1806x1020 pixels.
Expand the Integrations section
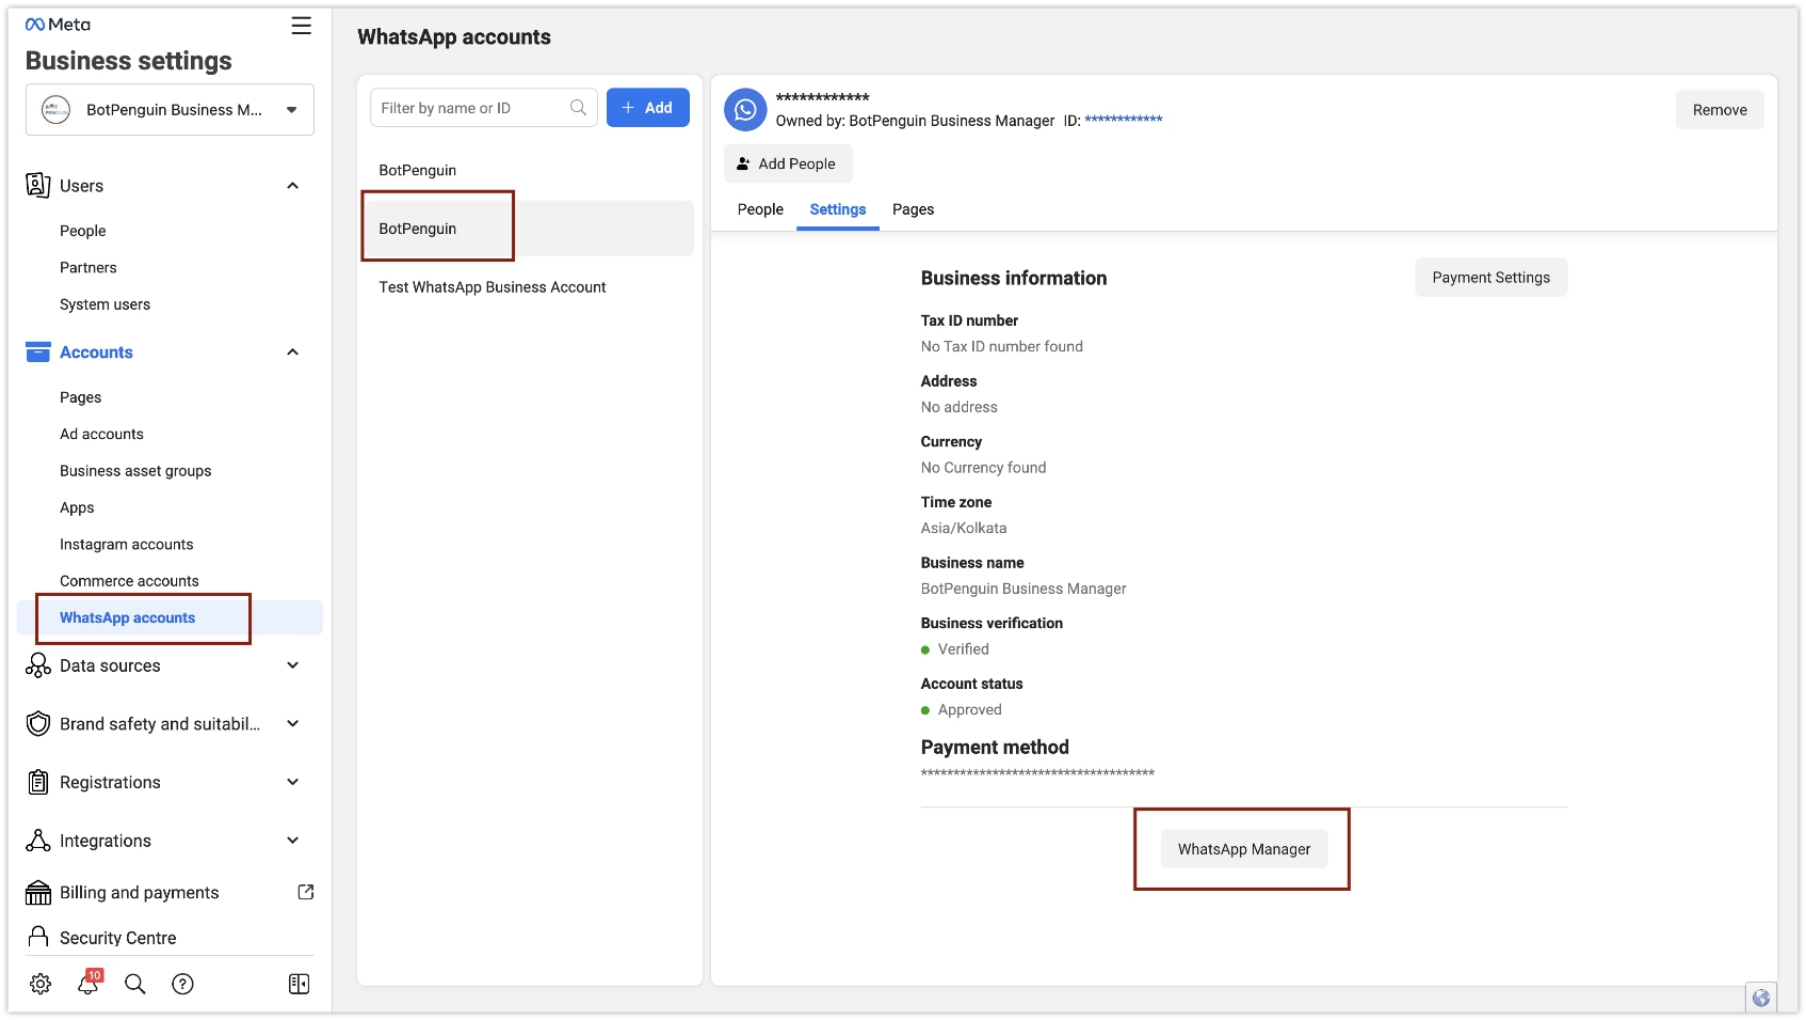(292, 840)
